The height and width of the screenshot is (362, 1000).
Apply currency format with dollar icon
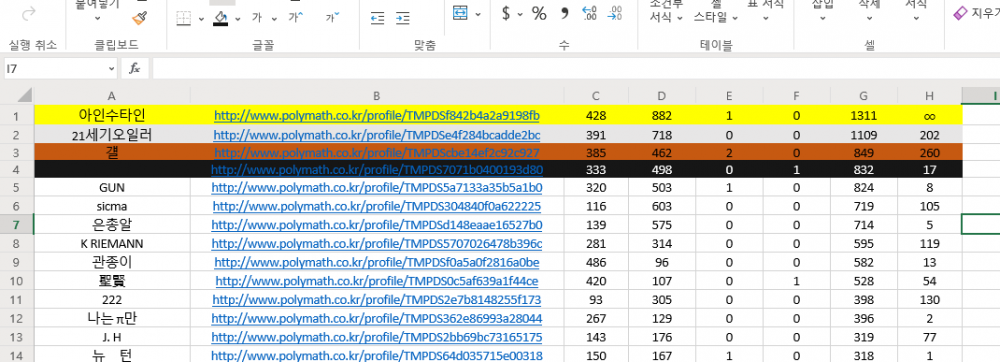point(506,13)
